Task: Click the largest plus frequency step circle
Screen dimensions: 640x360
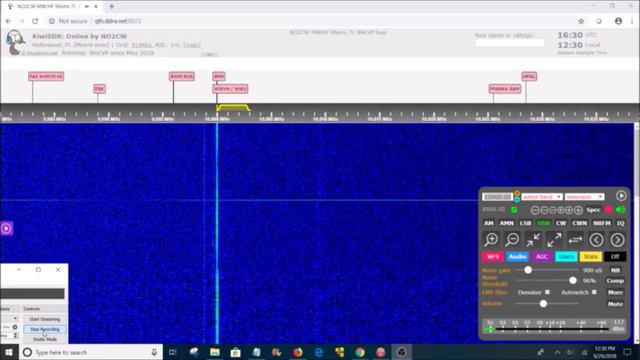Action: click(x=578, y=210)
